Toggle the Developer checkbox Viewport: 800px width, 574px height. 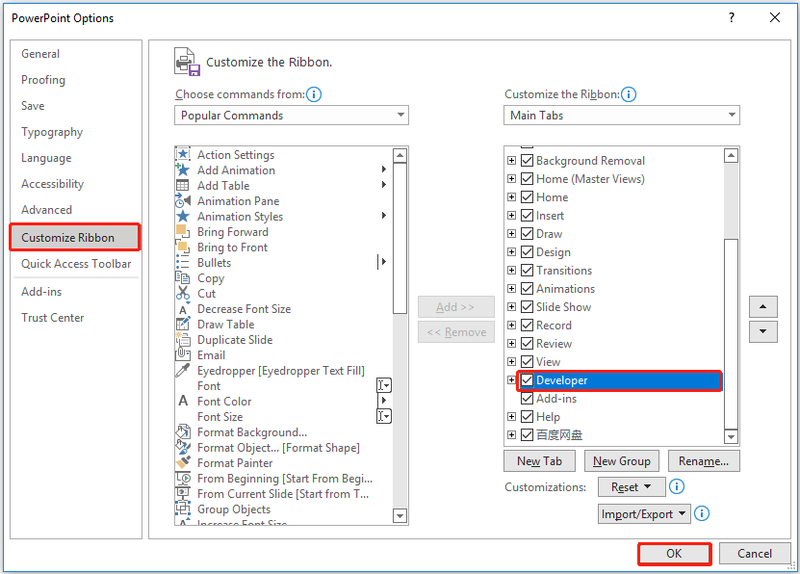(x=527, y=380)
